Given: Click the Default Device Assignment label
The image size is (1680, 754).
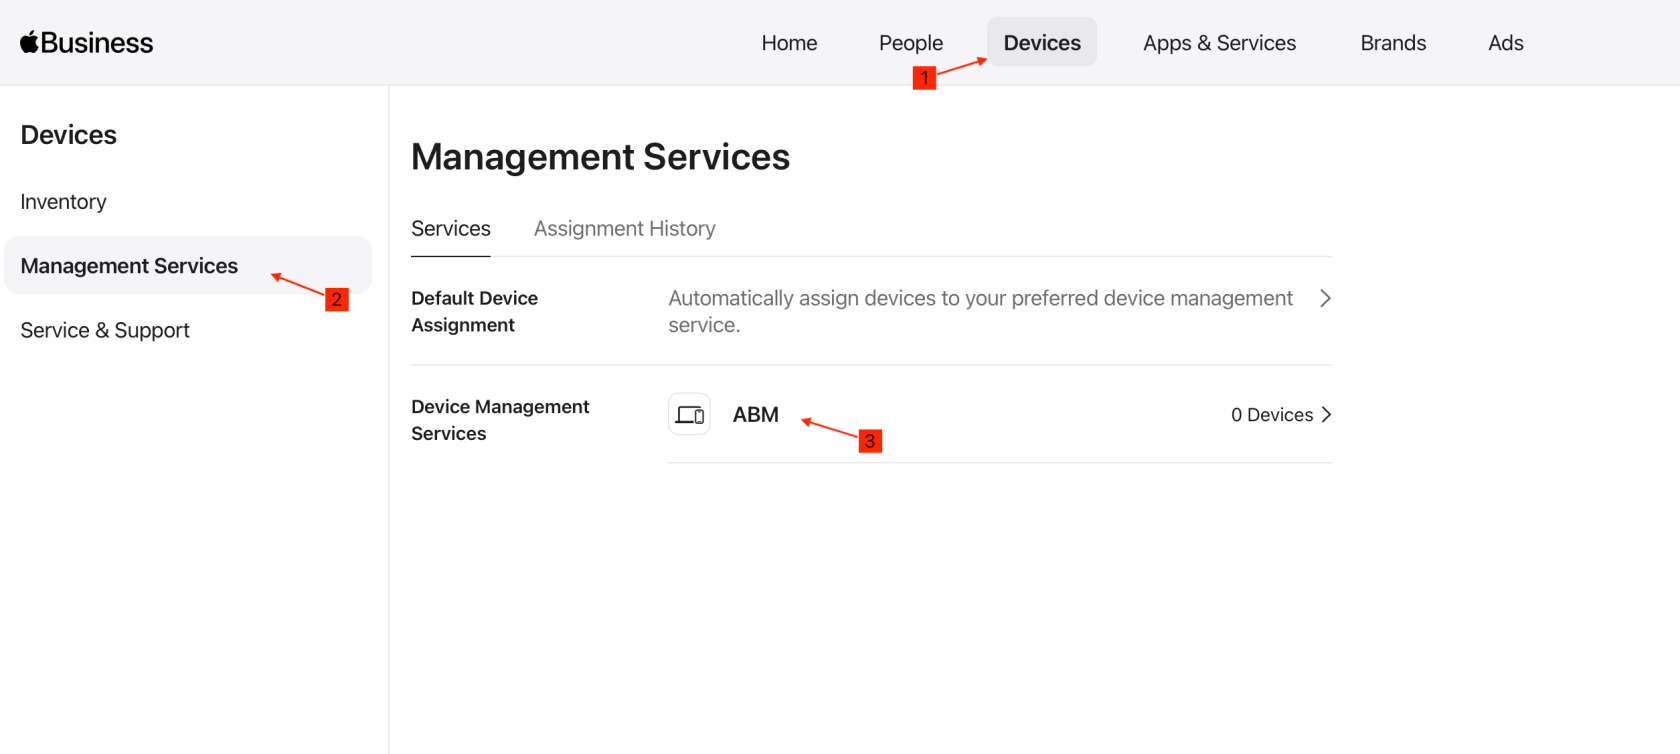Looking at the screenshot, I should click(475, 311).
